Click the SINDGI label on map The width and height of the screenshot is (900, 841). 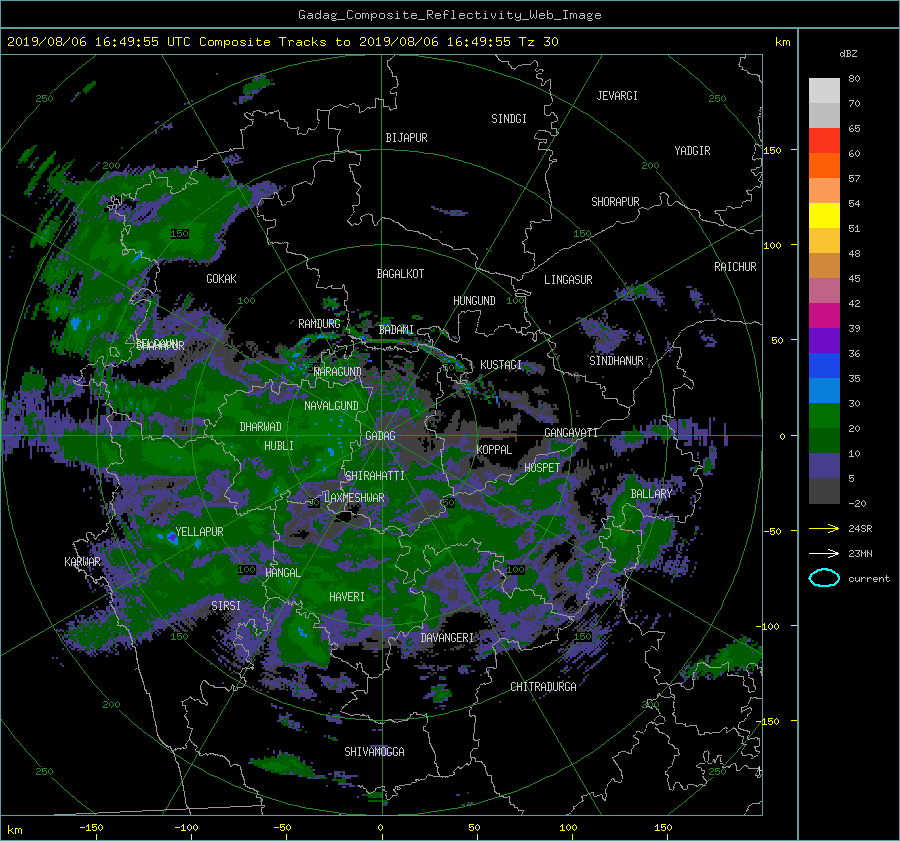pyautogui.click(x=509, y=119)
